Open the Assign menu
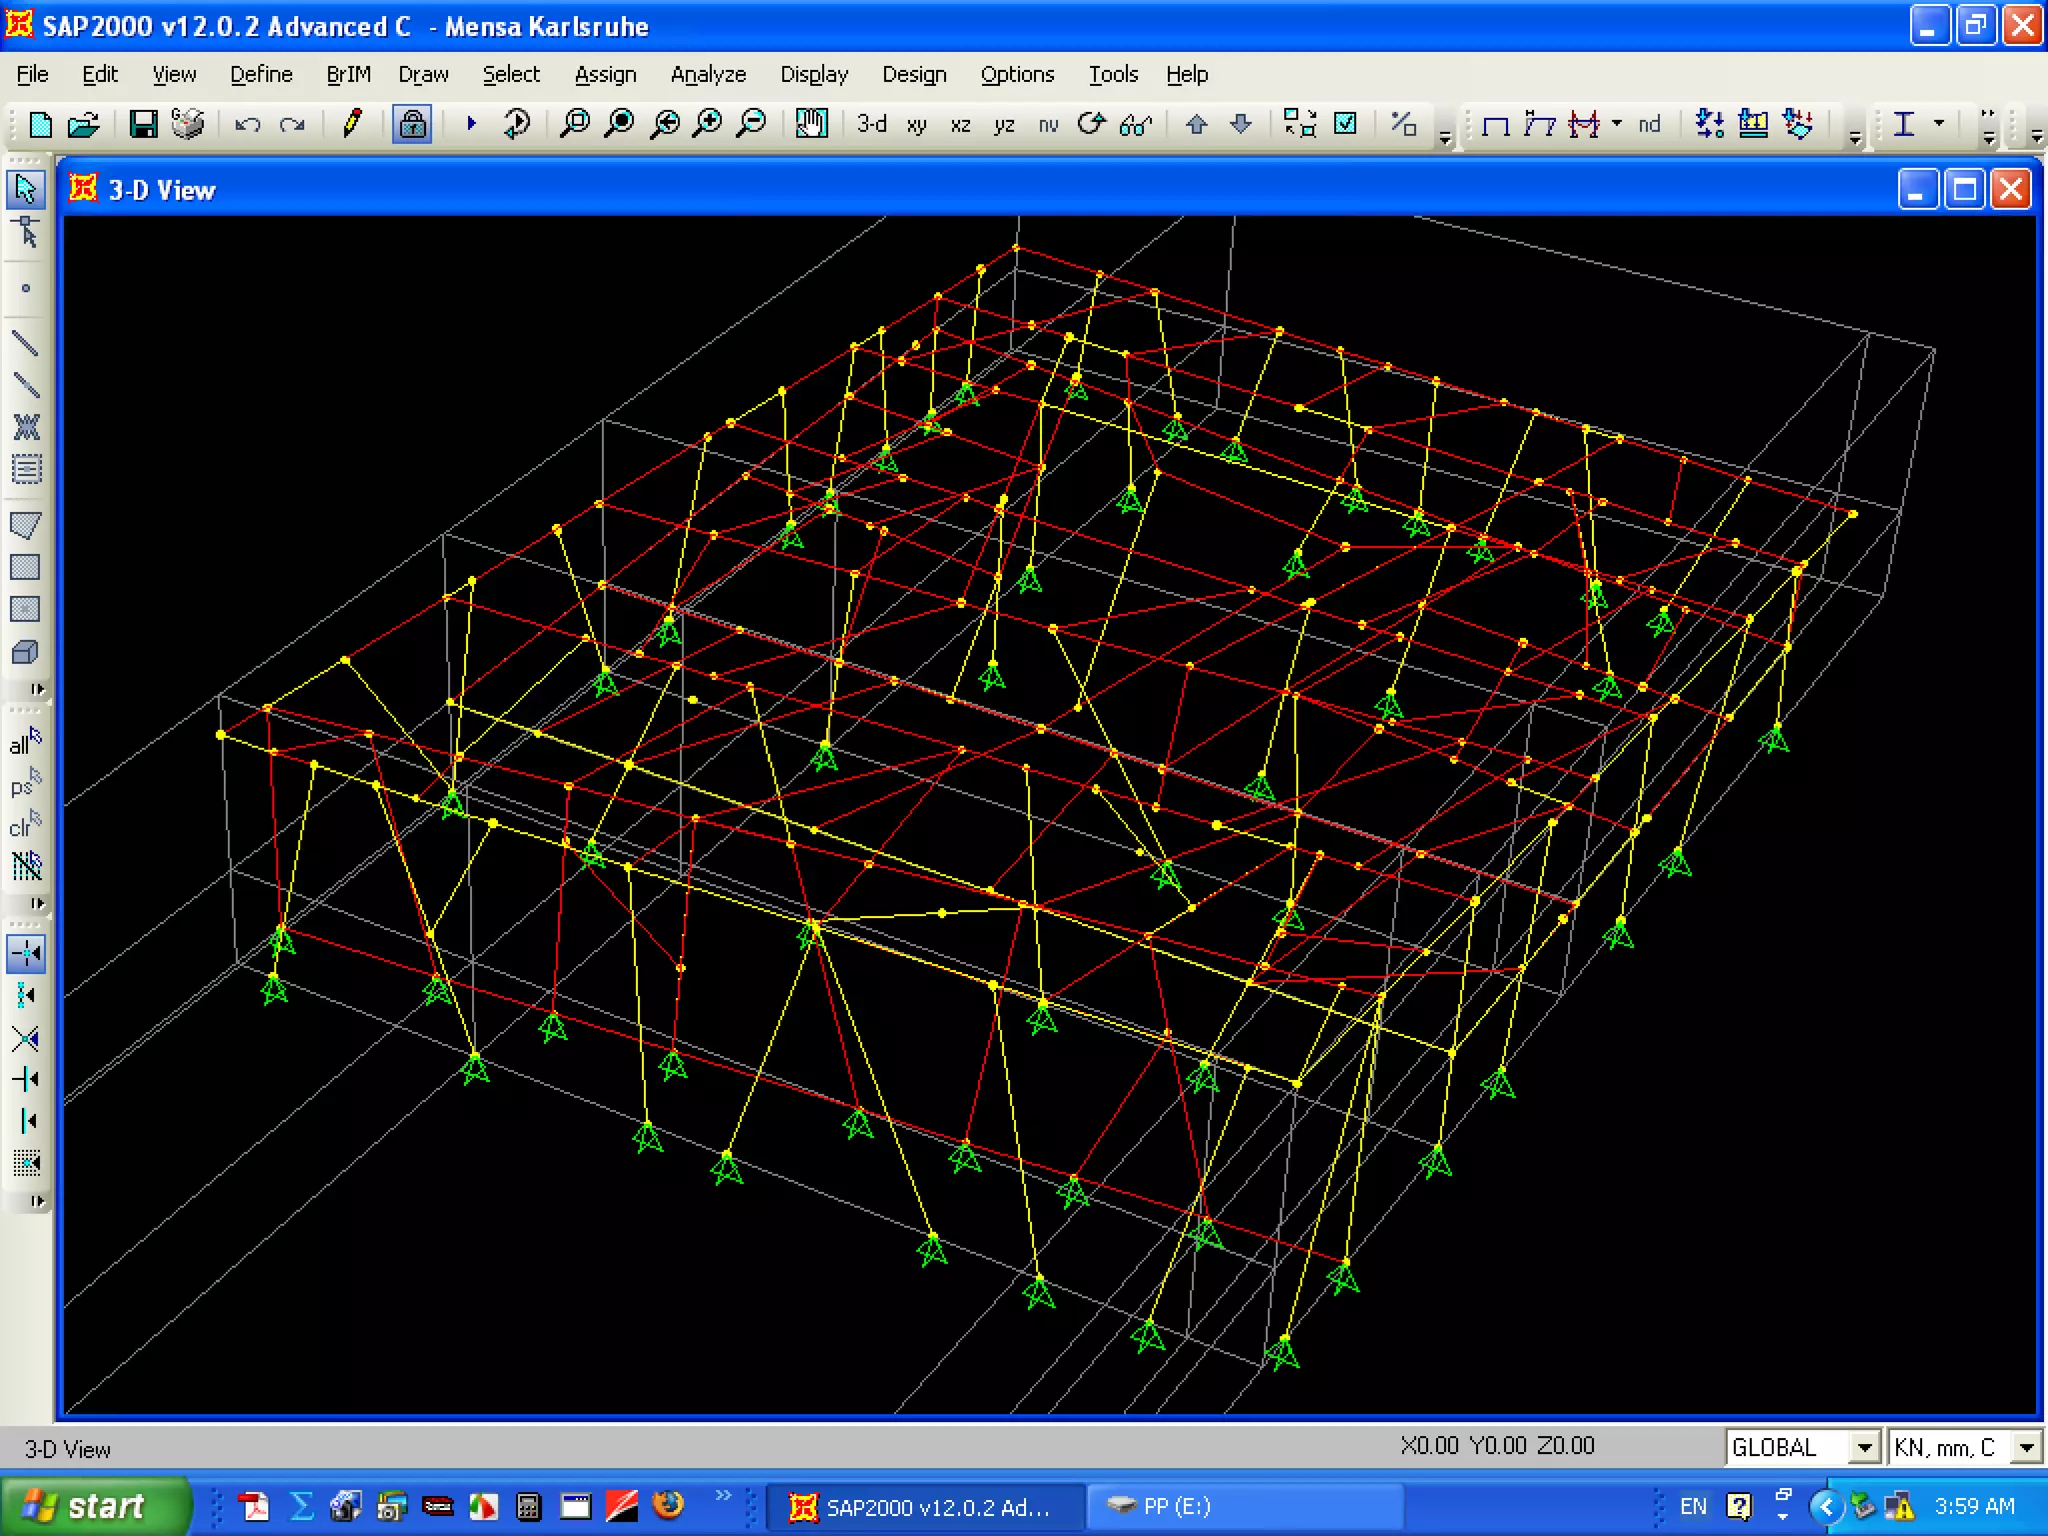 pos(605,75)
